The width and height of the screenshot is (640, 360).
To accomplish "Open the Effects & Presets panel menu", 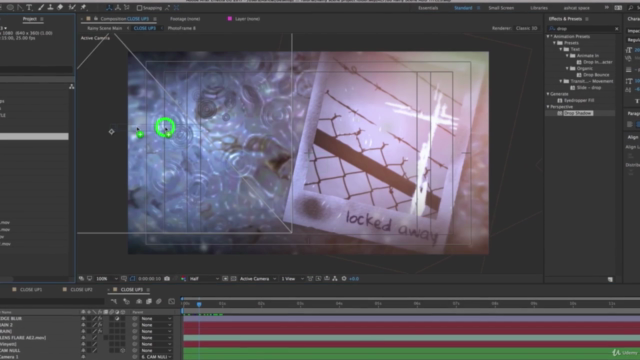I will point(587,19).
